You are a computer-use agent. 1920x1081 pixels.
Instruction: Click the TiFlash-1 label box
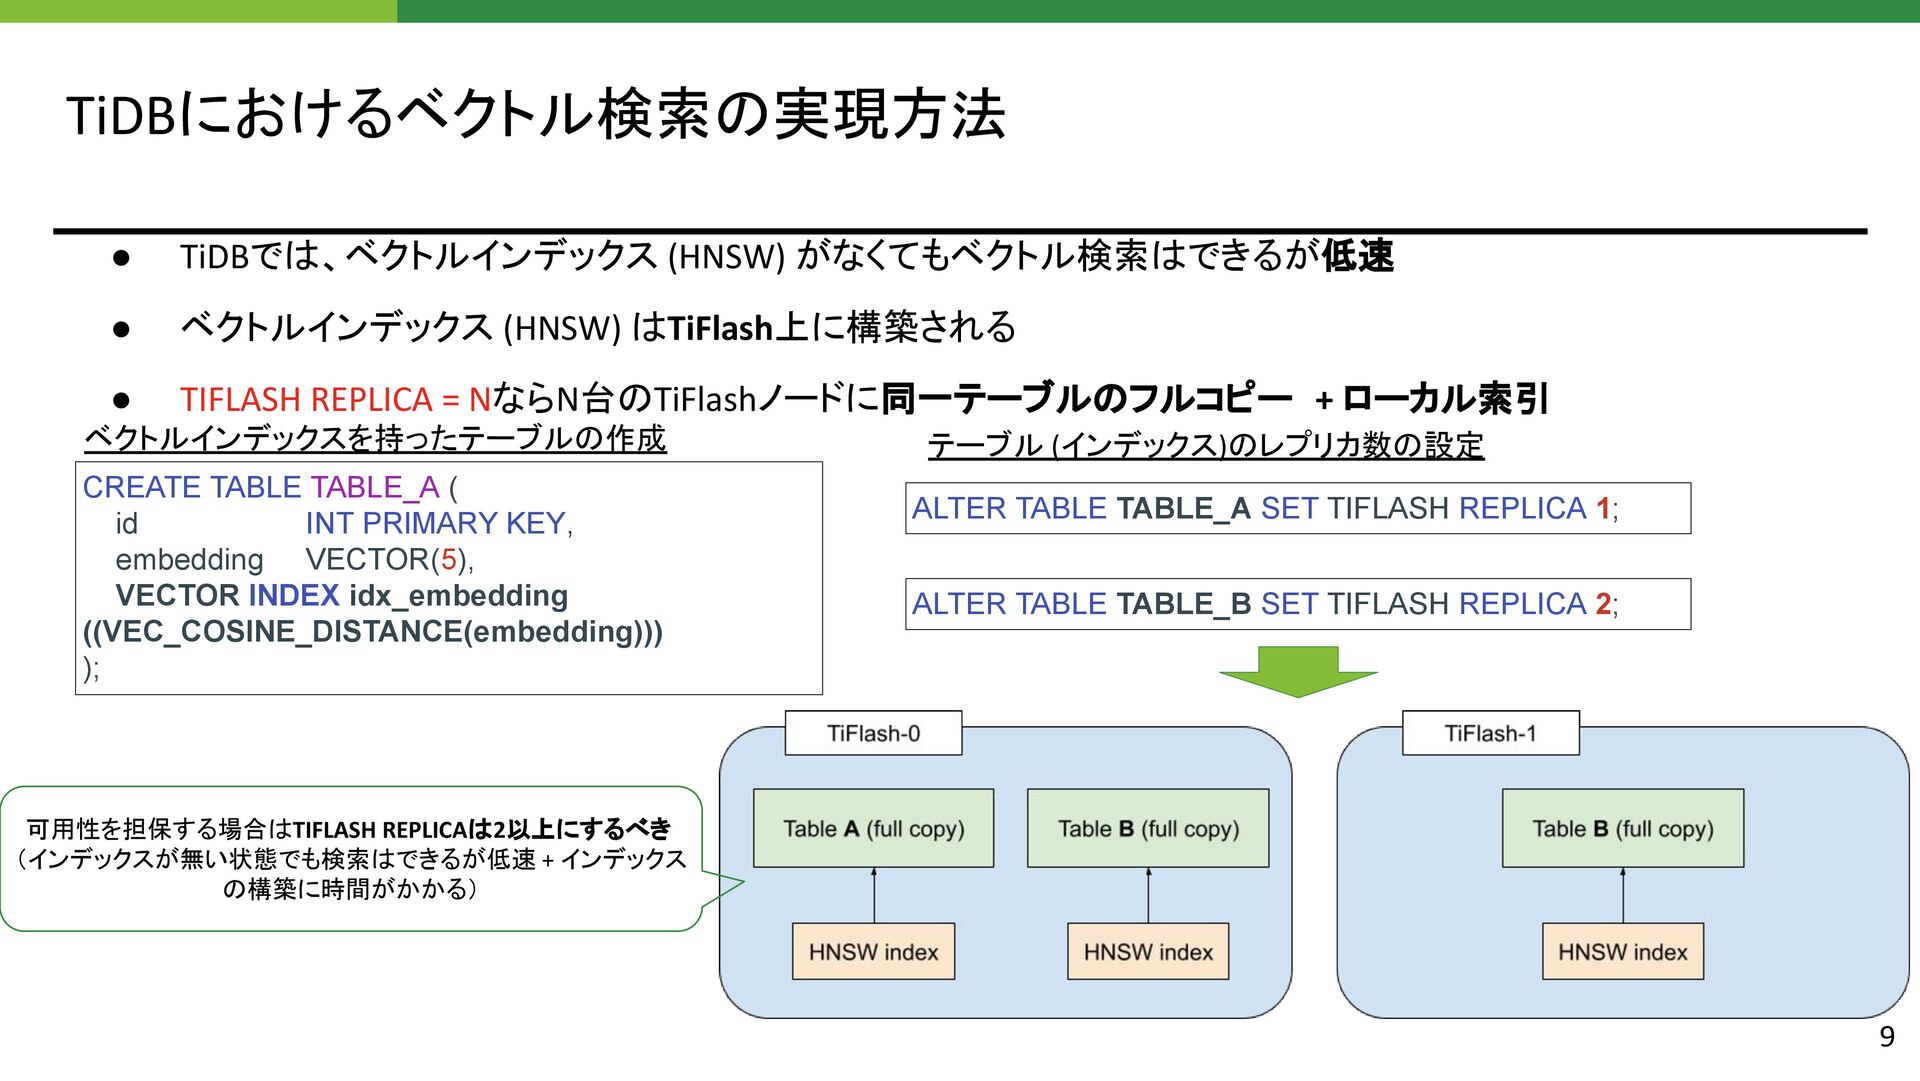(1490, 733)
